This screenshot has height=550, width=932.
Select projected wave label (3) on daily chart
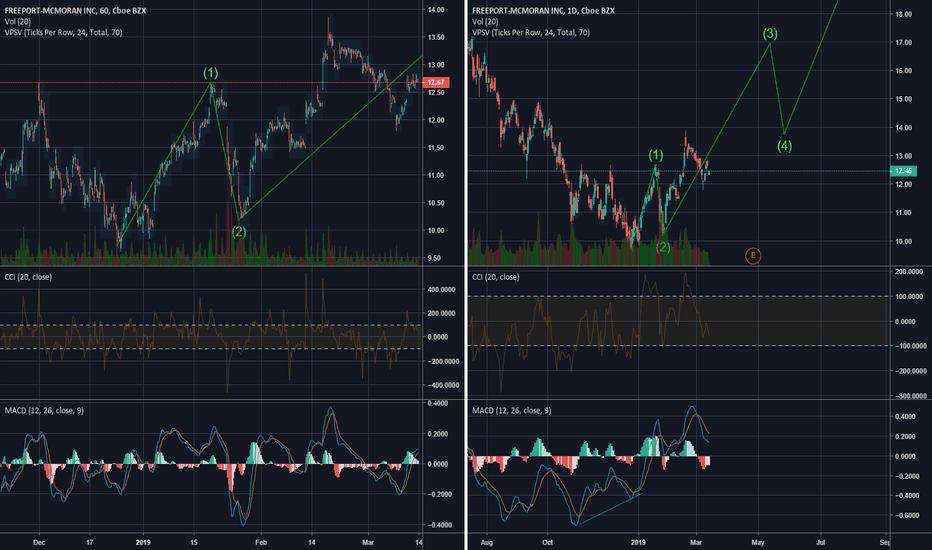(770, 33)
